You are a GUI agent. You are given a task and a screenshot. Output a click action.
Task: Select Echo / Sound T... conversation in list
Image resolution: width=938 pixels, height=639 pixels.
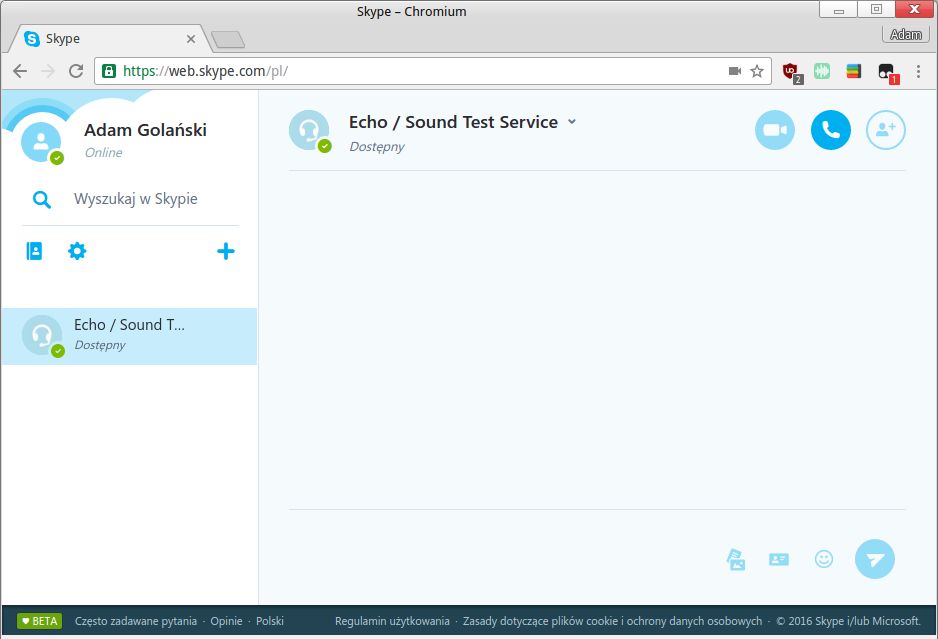[129, 336]
